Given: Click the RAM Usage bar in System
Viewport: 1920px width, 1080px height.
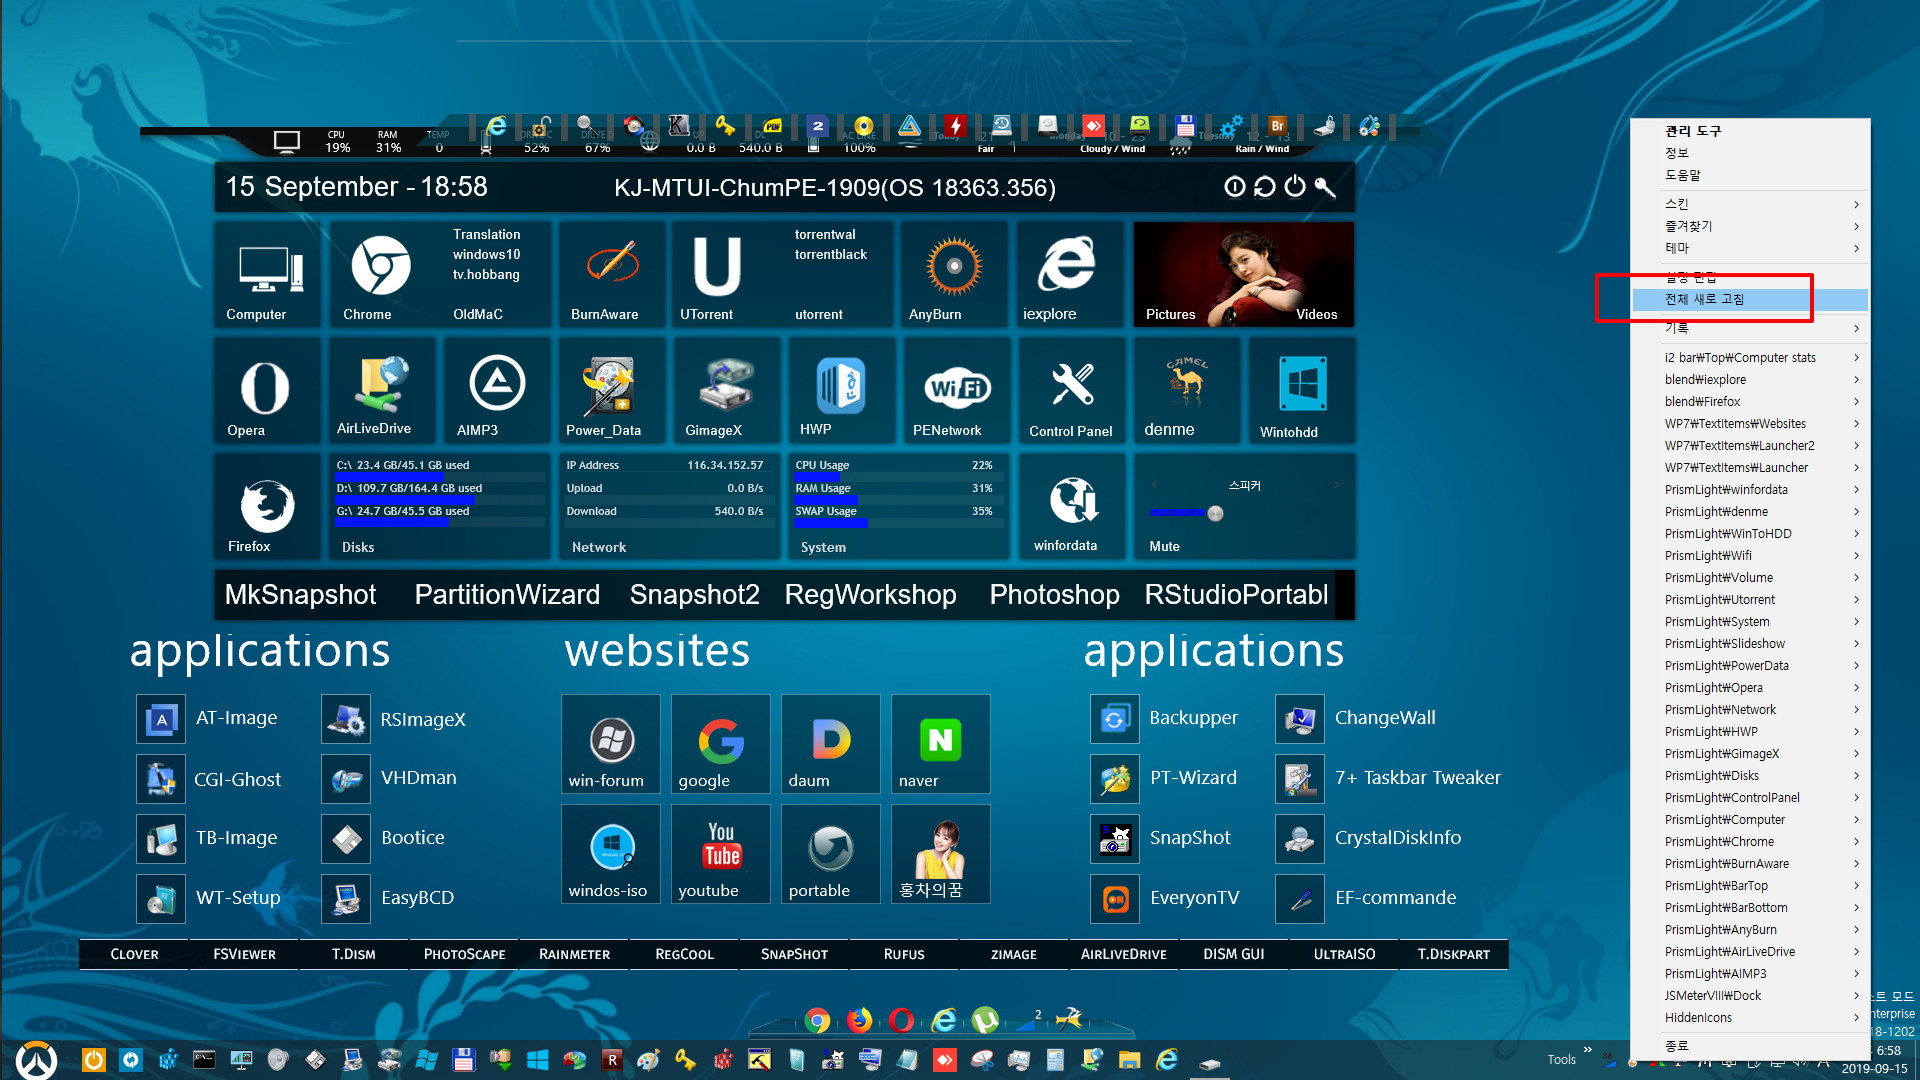Looking at the screenshot, I should click(898, 499).
